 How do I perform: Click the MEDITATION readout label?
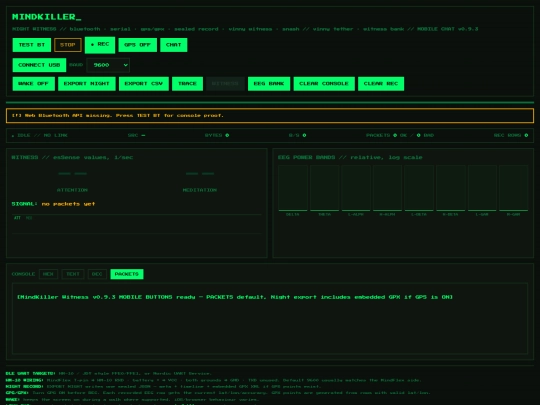click(x=200, y=190)
